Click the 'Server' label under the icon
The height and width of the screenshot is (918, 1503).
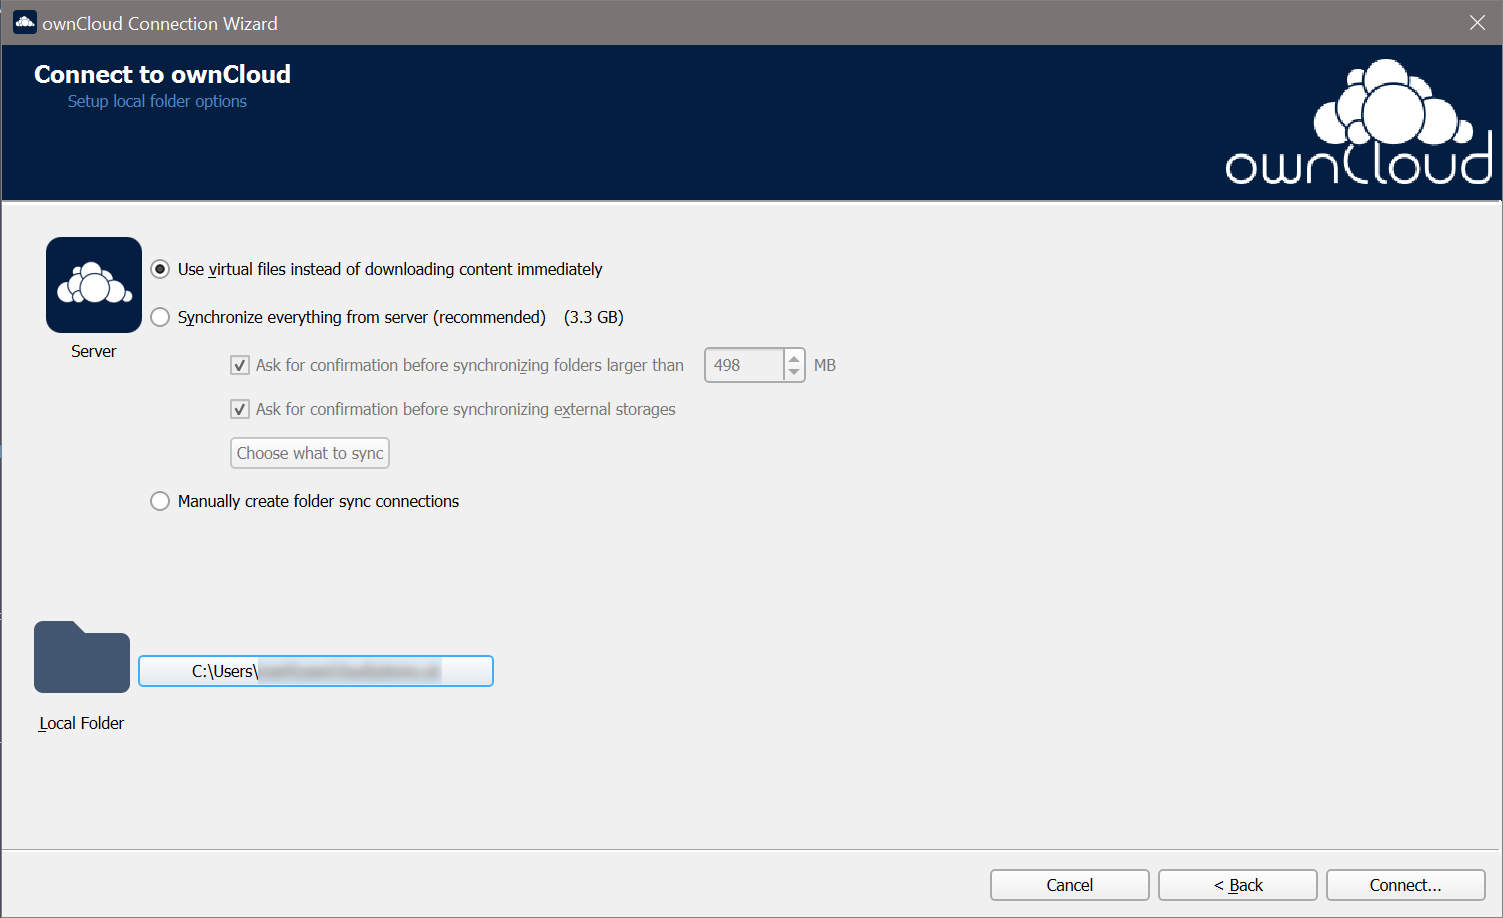pos(93,351)
